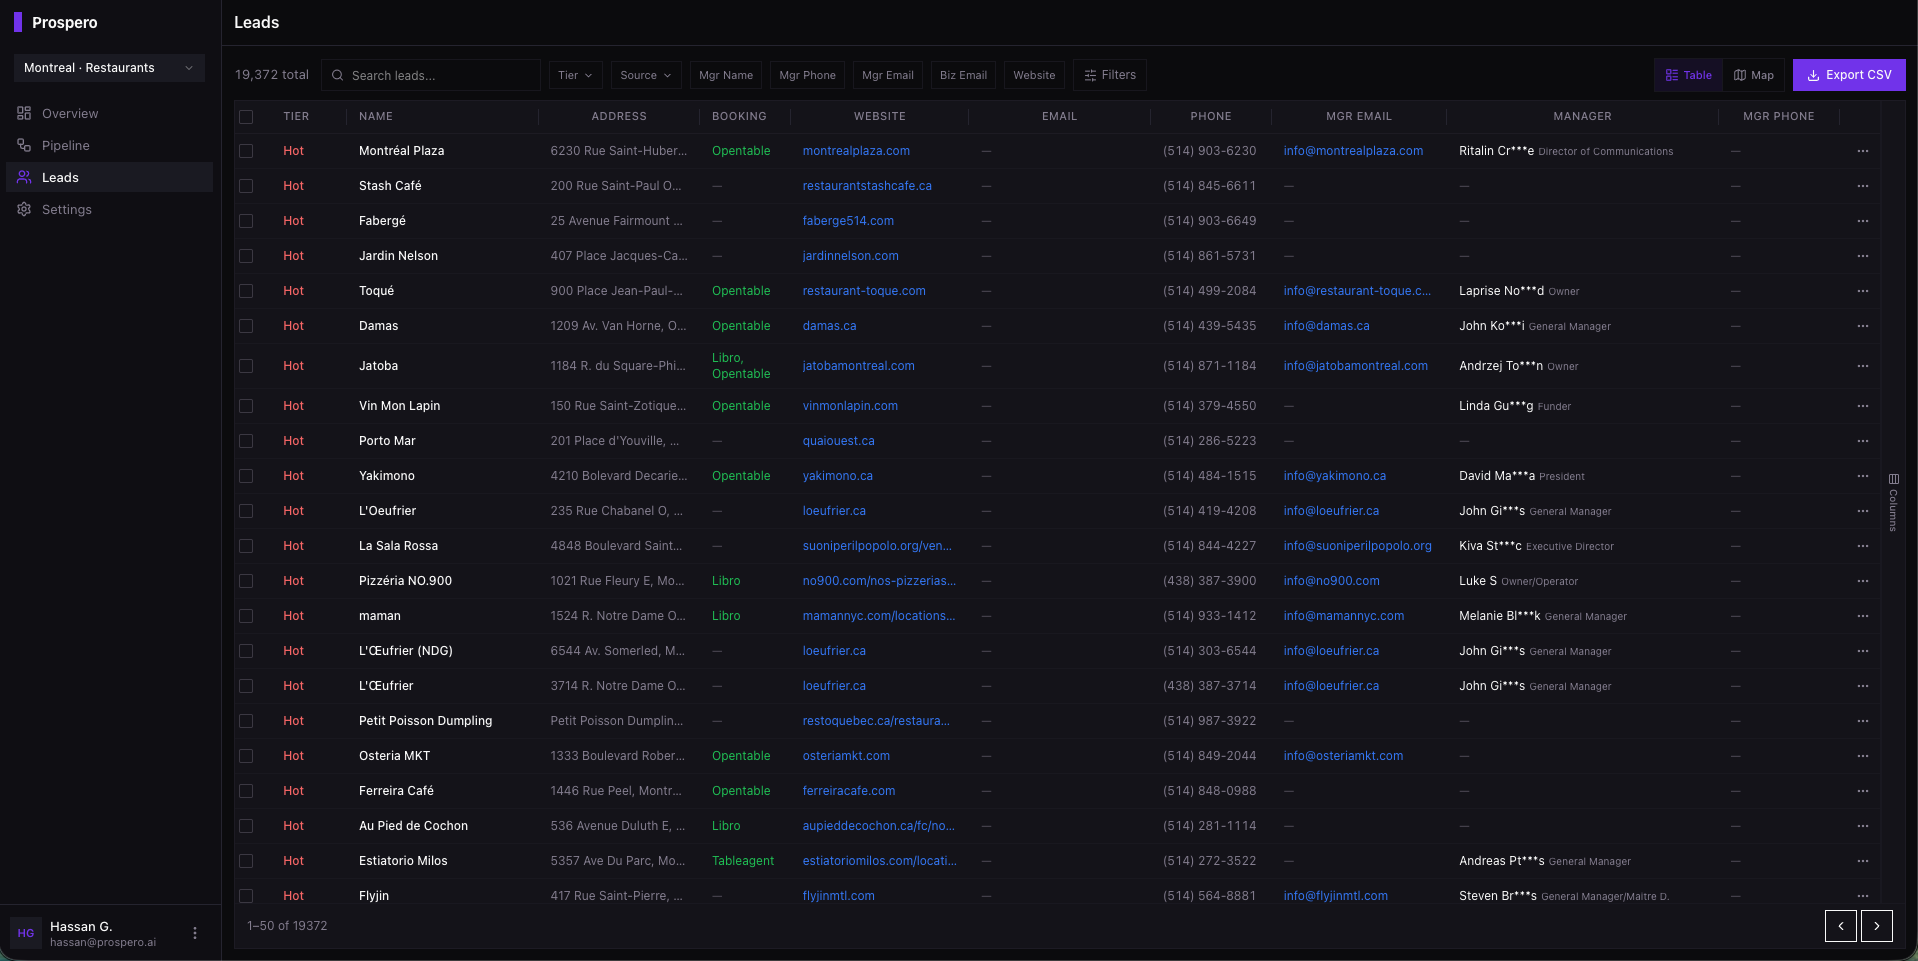
Task: Open row actions for Toqué
Action: (x=1863, y=291)
